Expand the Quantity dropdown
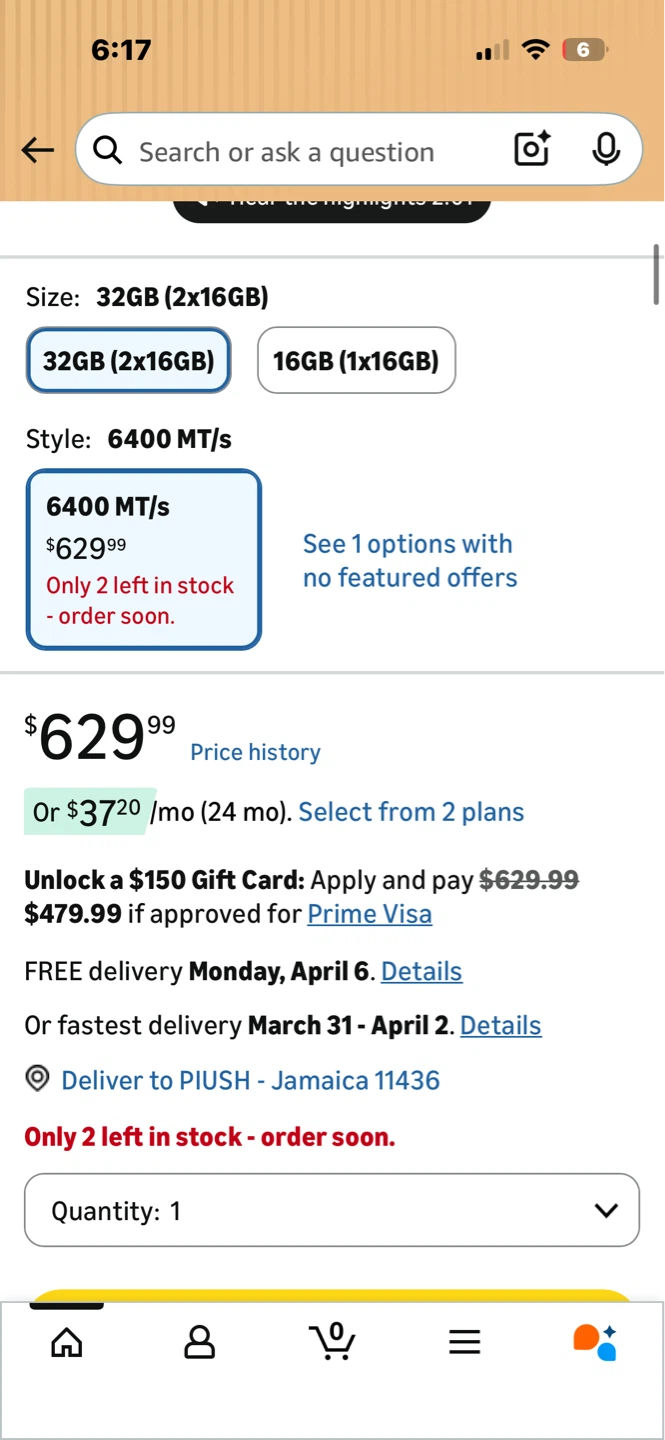The image size is (665, 1440). coord(332,1210)
